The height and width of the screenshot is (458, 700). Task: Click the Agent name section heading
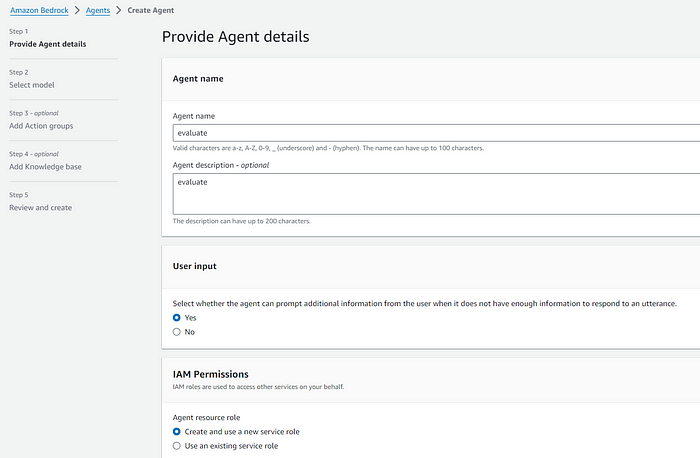pyautogui.click(x=198, y=79)
